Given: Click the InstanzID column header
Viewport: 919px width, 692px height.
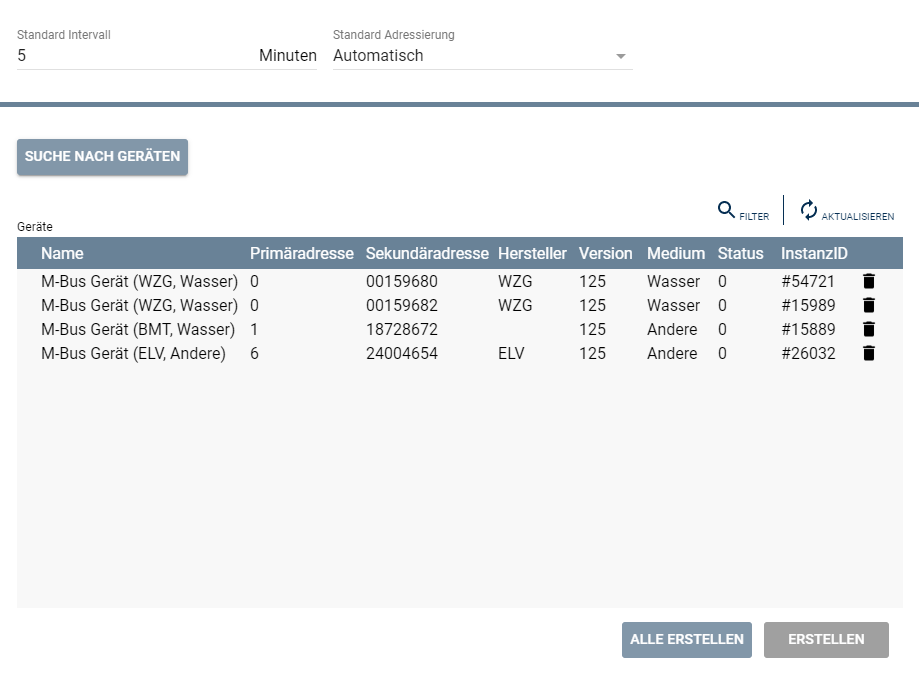Looking at the screenshot, I should tap(814, 254).
